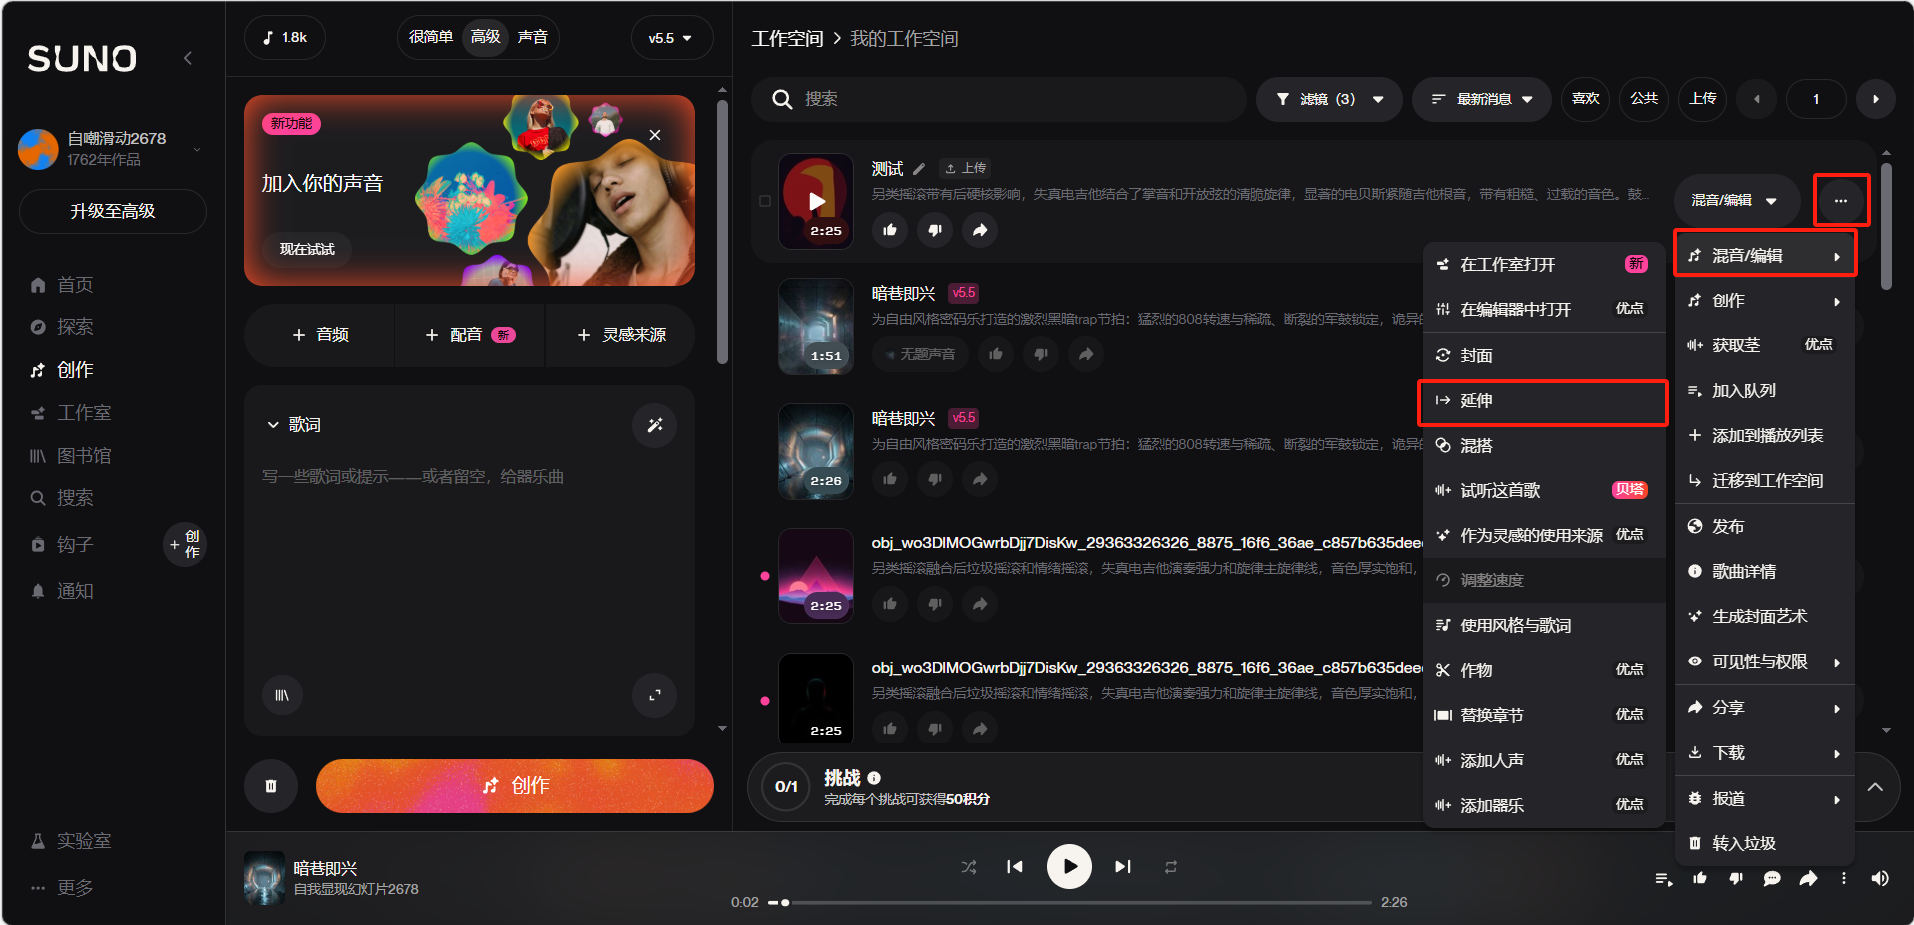Toggle the 喜欢 filter

point(1585,99)
